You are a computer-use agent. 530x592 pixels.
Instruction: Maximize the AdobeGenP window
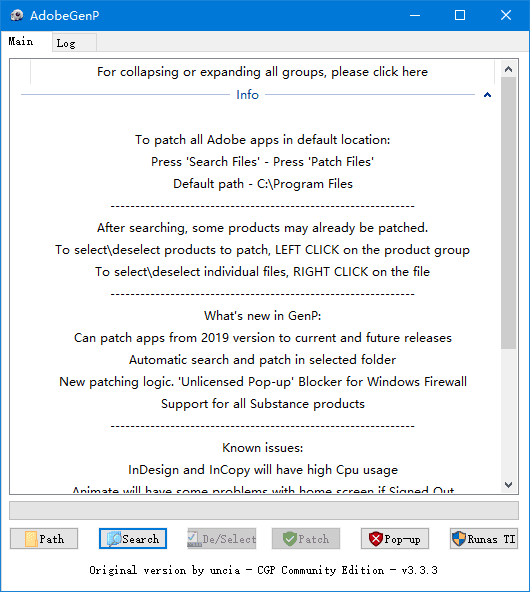[460, 15]
